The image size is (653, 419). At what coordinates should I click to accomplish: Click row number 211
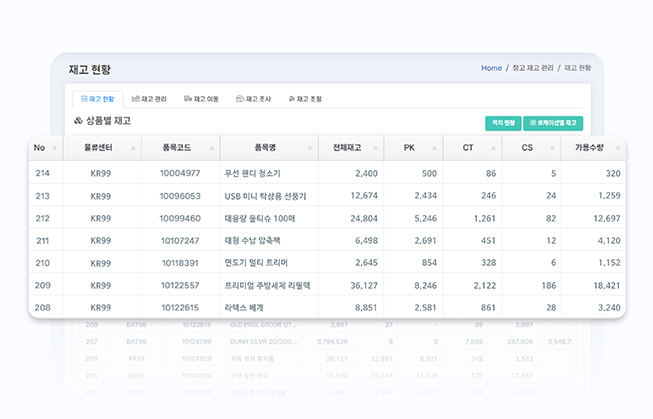(42, 241)
